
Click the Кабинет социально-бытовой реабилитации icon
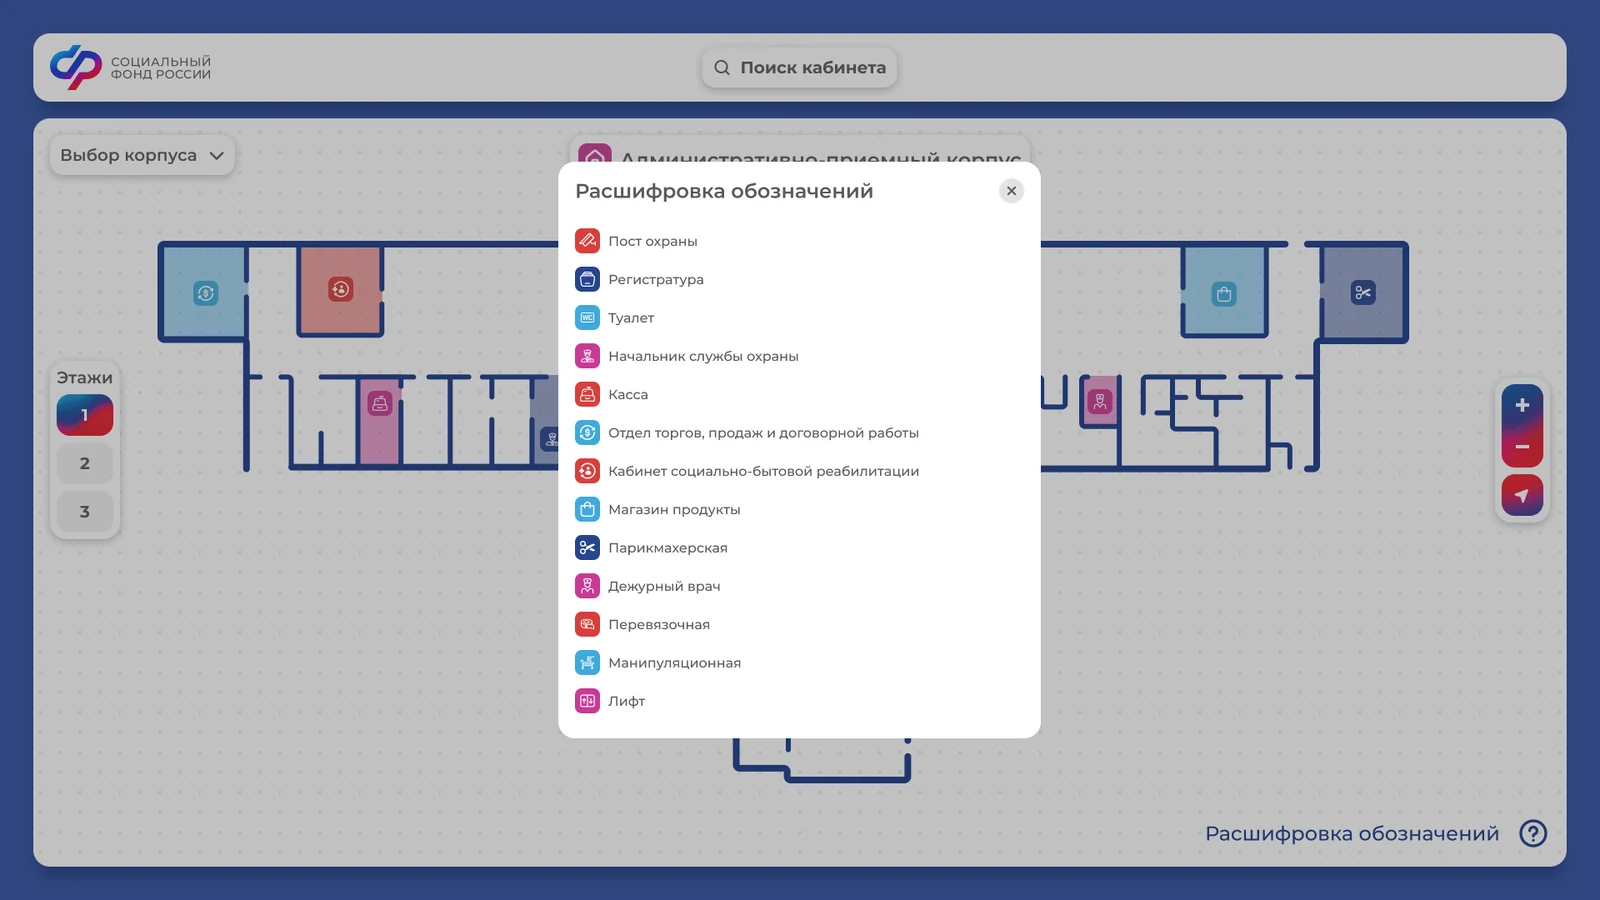587,471
